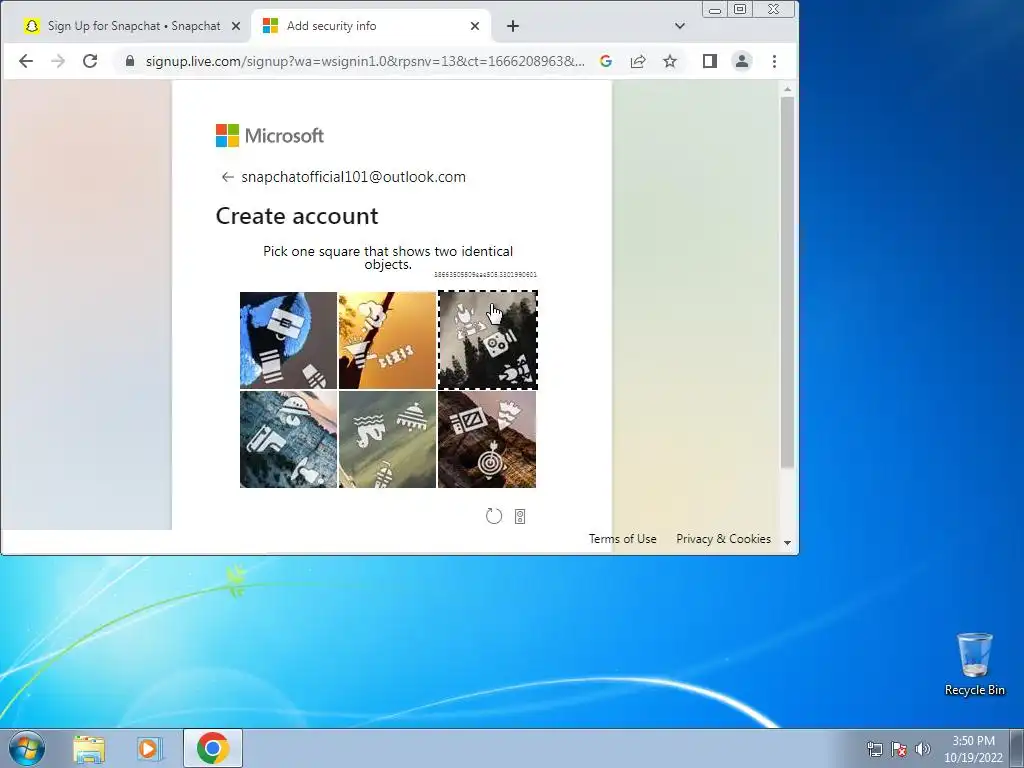Open the tab search chevron
This screenshot has width=1024, height=768.
(680, 26)
